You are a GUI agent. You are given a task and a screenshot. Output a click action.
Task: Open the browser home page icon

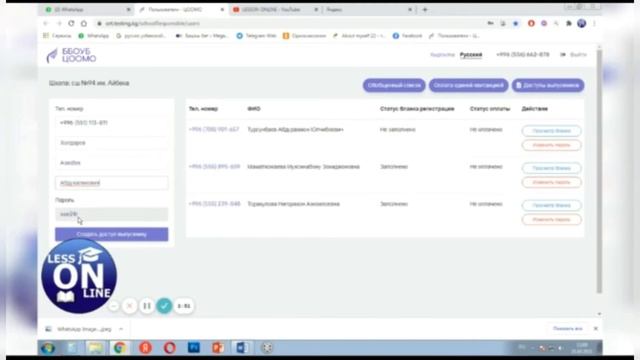tap(84, 24)
